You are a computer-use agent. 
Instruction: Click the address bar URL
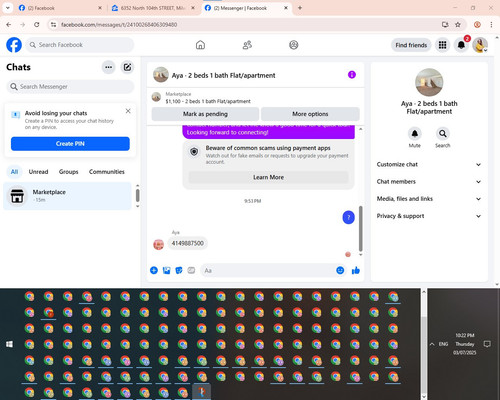(x=119, y=25)
